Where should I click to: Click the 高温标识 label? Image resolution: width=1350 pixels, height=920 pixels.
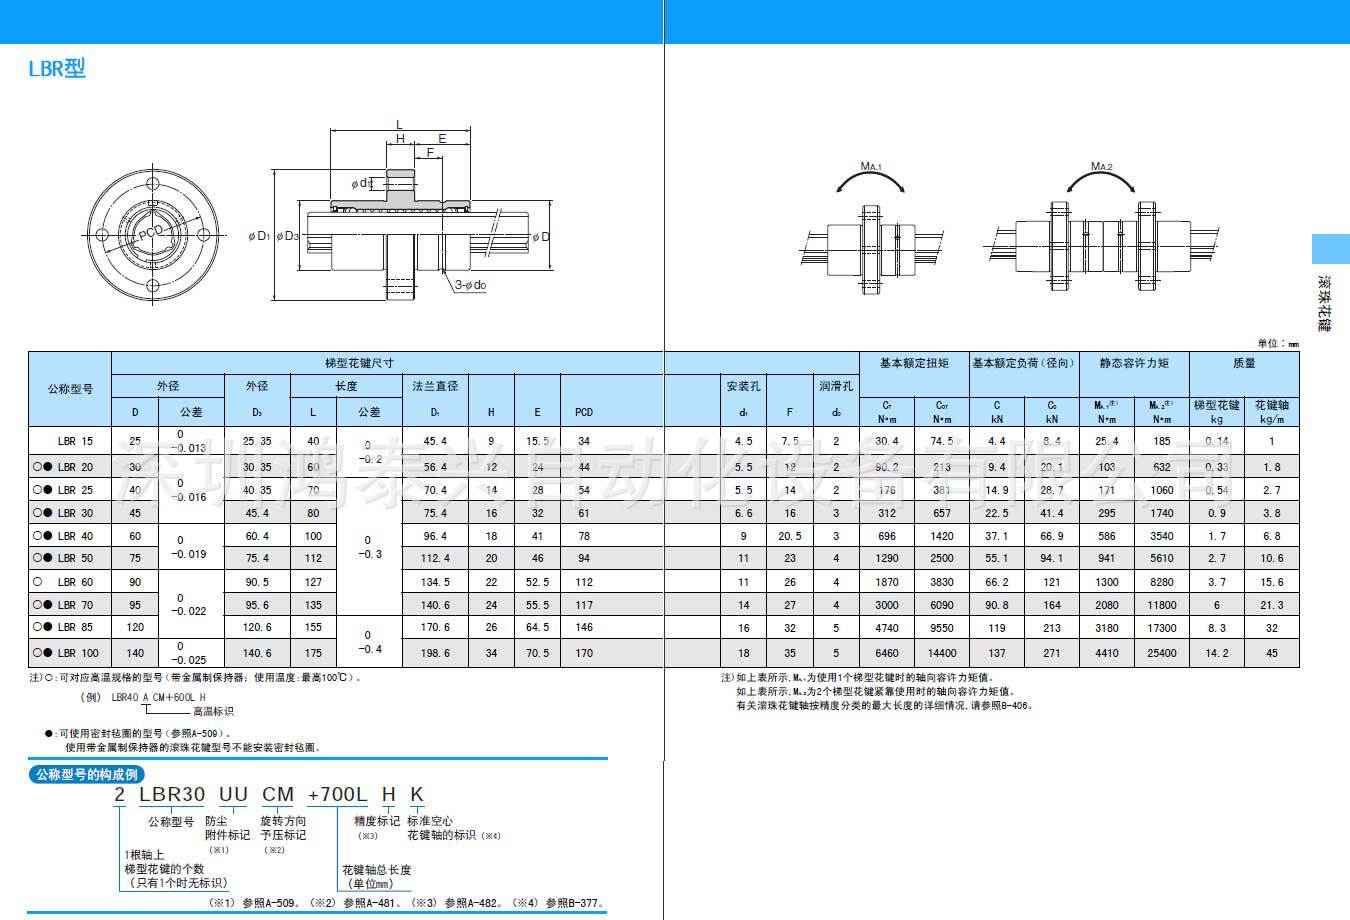coord(213,711)
